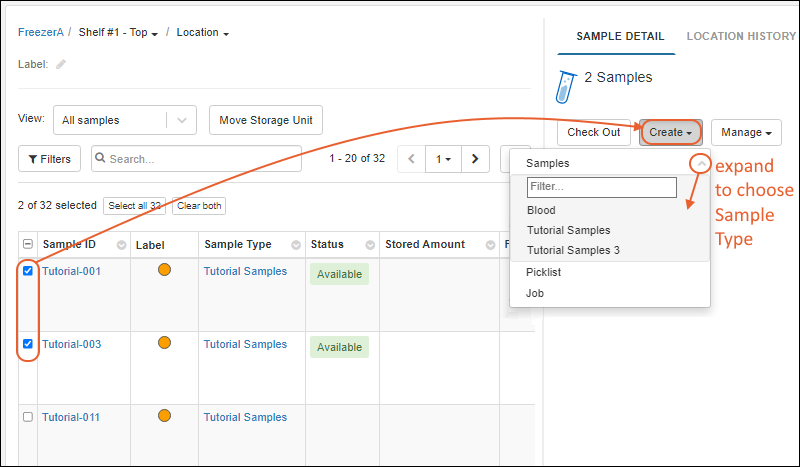Image resolution: width=800 pixels, height=467 pixels.
Task: Open the Tutorial-001 sample link
Action: point(71,271)
